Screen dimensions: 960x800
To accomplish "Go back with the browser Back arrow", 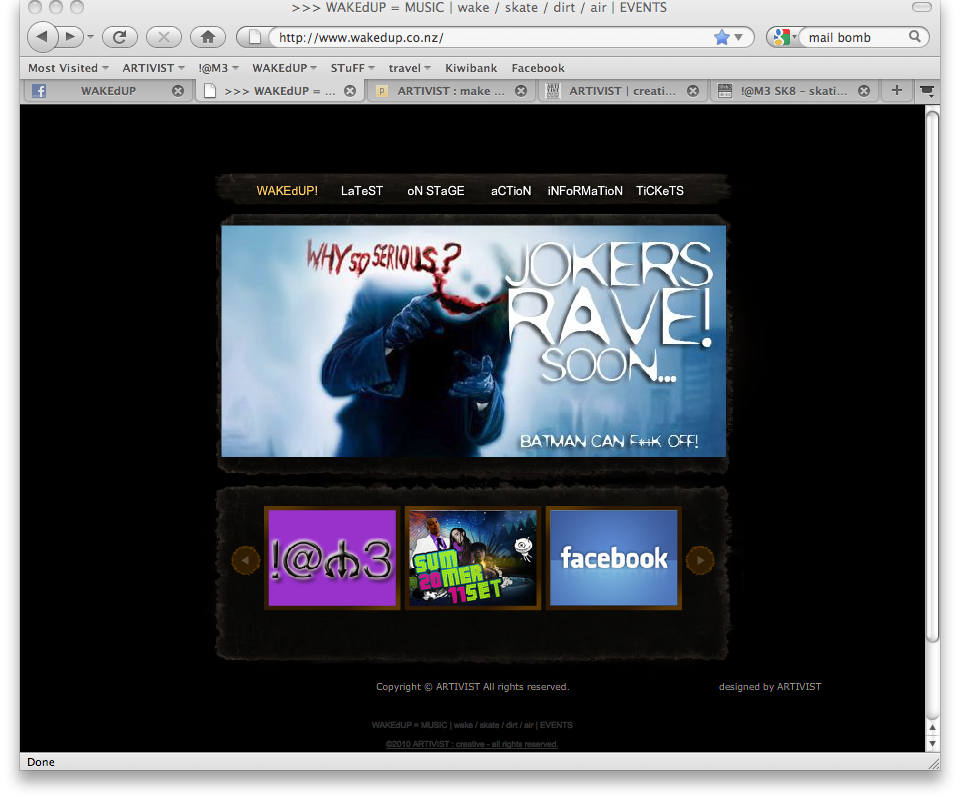I will 42,37.
